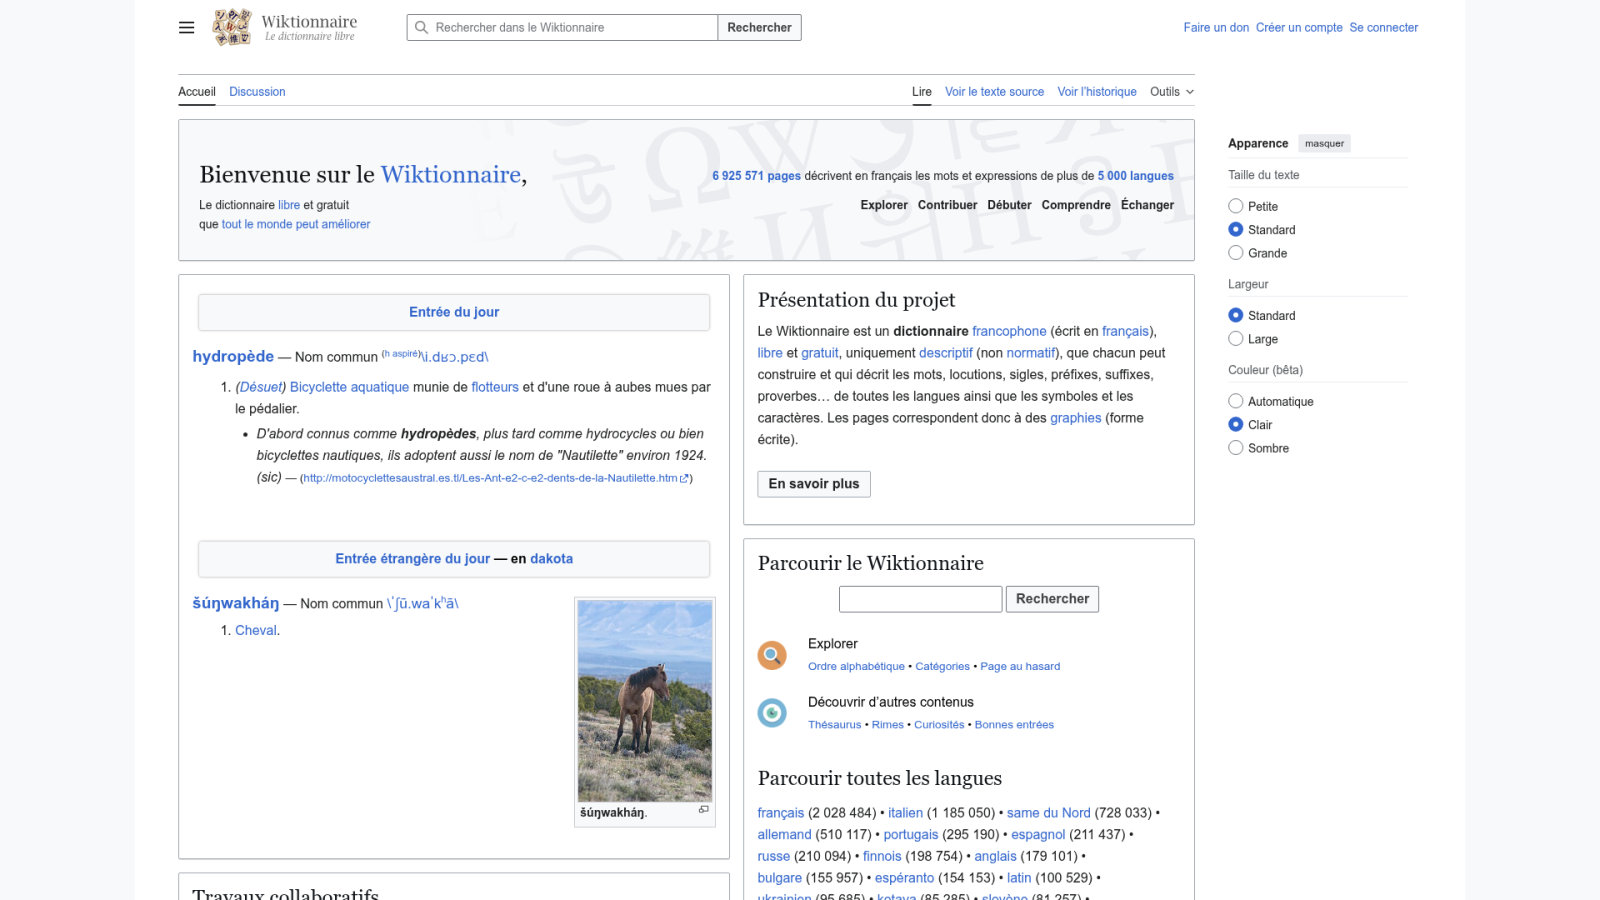Select Sombre color mode
1600x900 pixels.
pyautogui.click(x=1236, y=448)
